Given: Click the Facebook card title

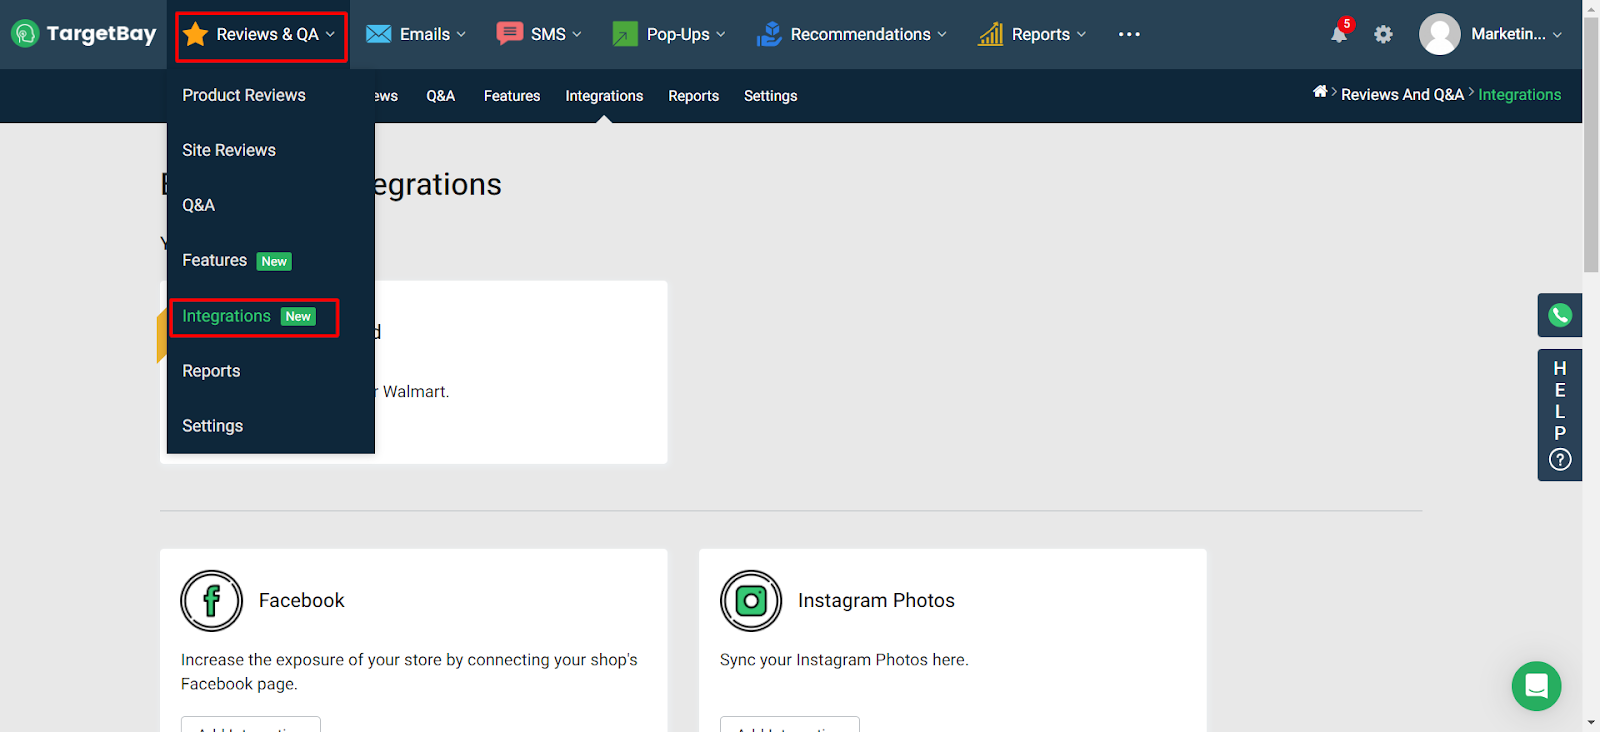Looking at the screenshot, I should point(302,600).
